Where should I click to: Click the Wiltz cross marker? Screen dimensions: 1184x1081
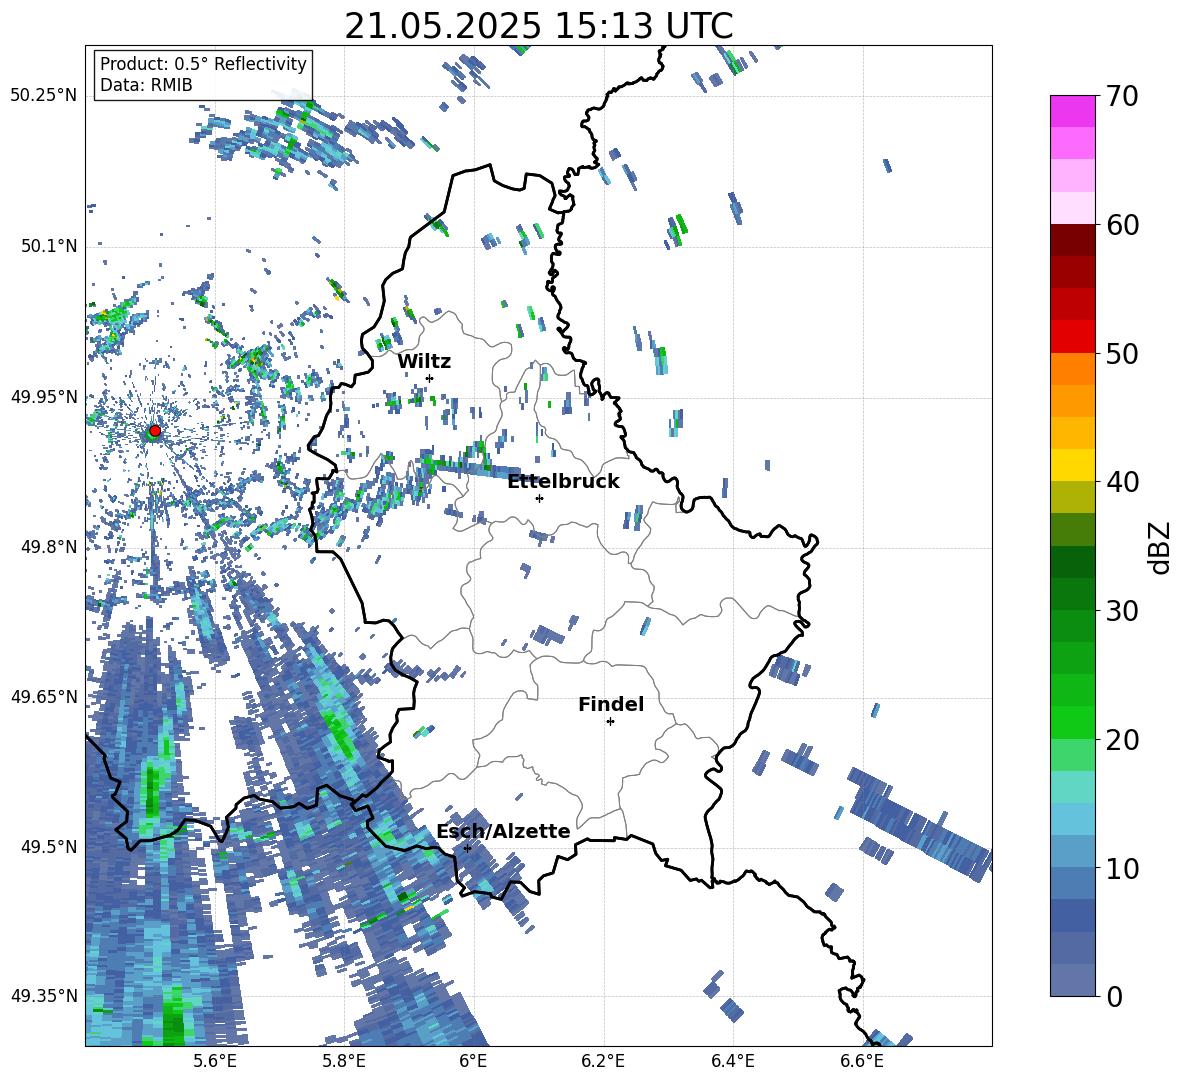430,378
